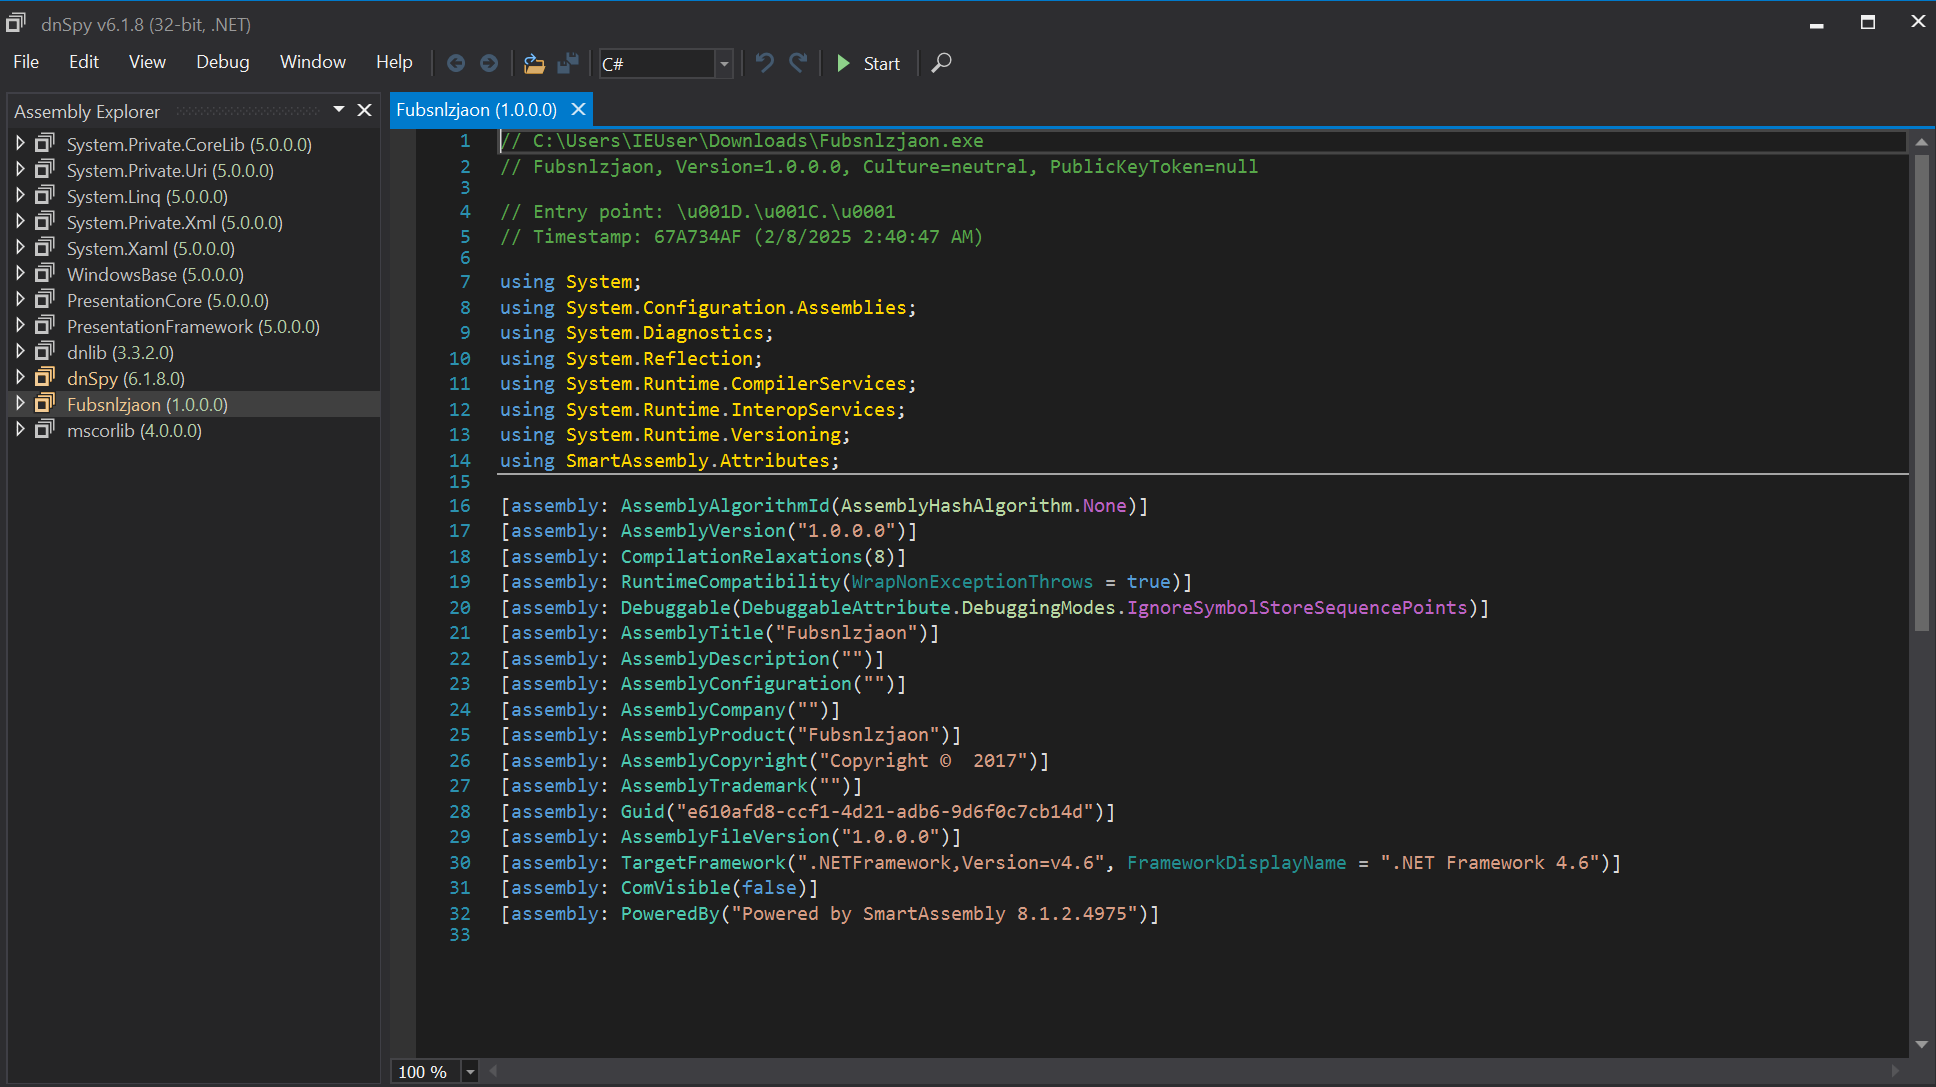
Task: Select dnlib (3.3.2.0) in tree
Action: pyautogui.click(x=120, y=353)
